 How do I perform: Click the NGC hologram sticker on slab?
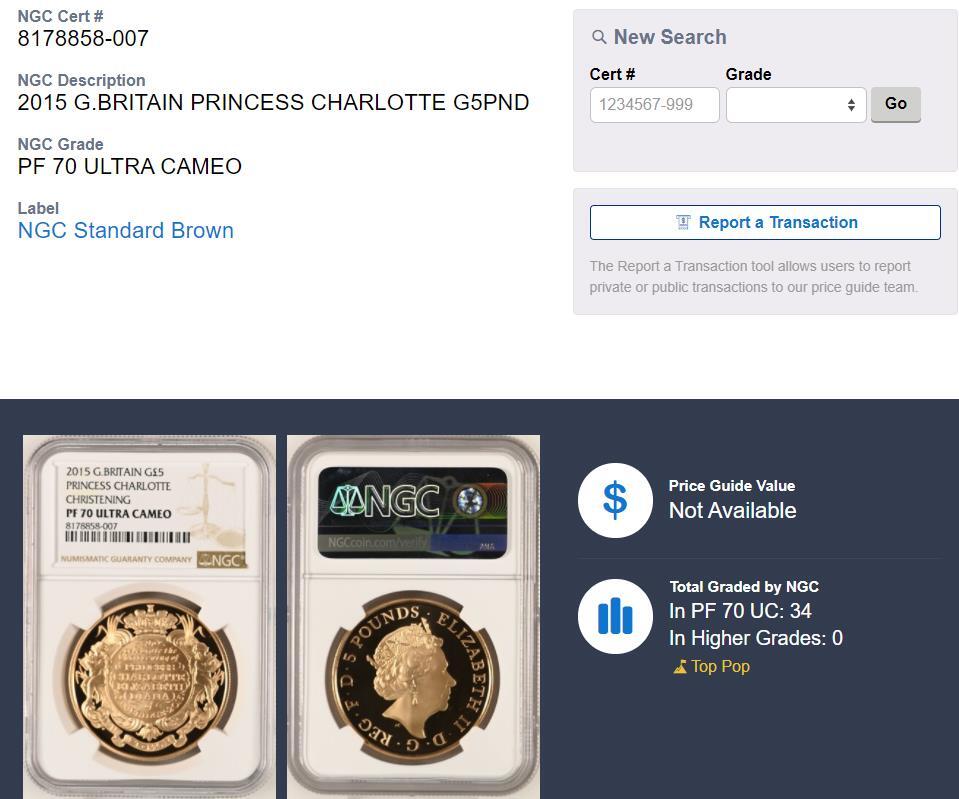click(x=413, y=513)
